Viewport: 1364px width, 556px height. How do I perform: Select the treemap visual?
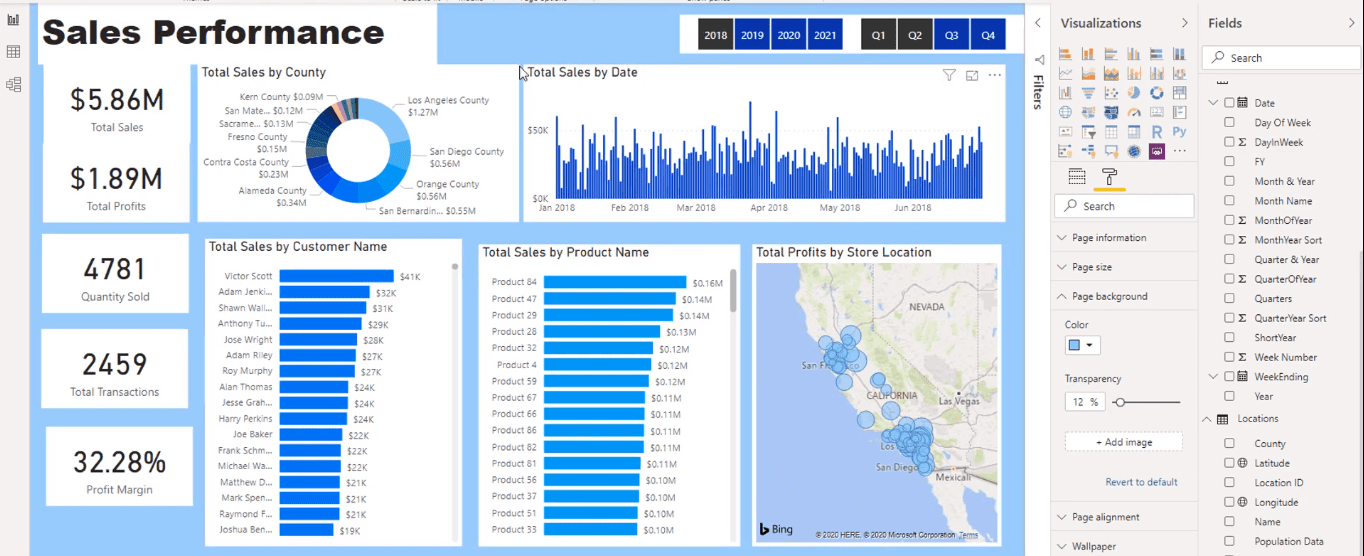(x=1180, y=92)
